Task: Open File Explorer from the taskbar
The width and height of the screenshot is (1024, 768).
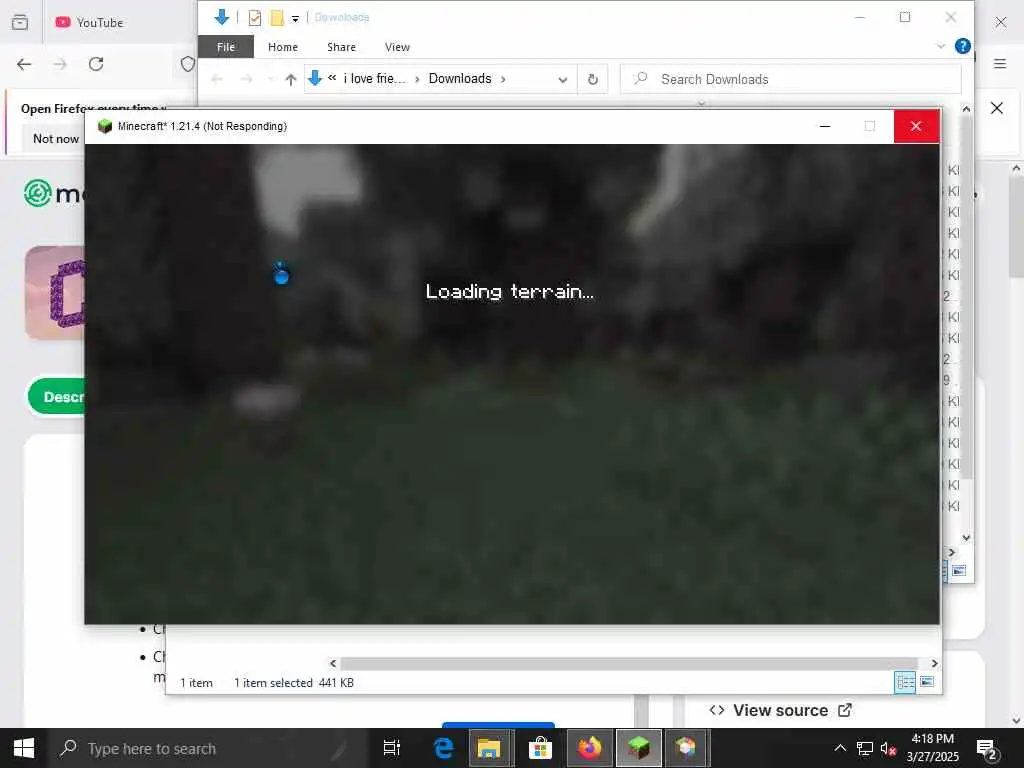Action: 488,748
